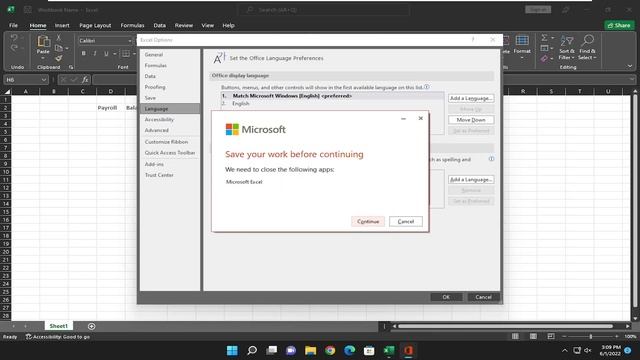This screenshot has height=360, width=640.
Task: Open the Find & Select dropdown
Action: point(587,48)
